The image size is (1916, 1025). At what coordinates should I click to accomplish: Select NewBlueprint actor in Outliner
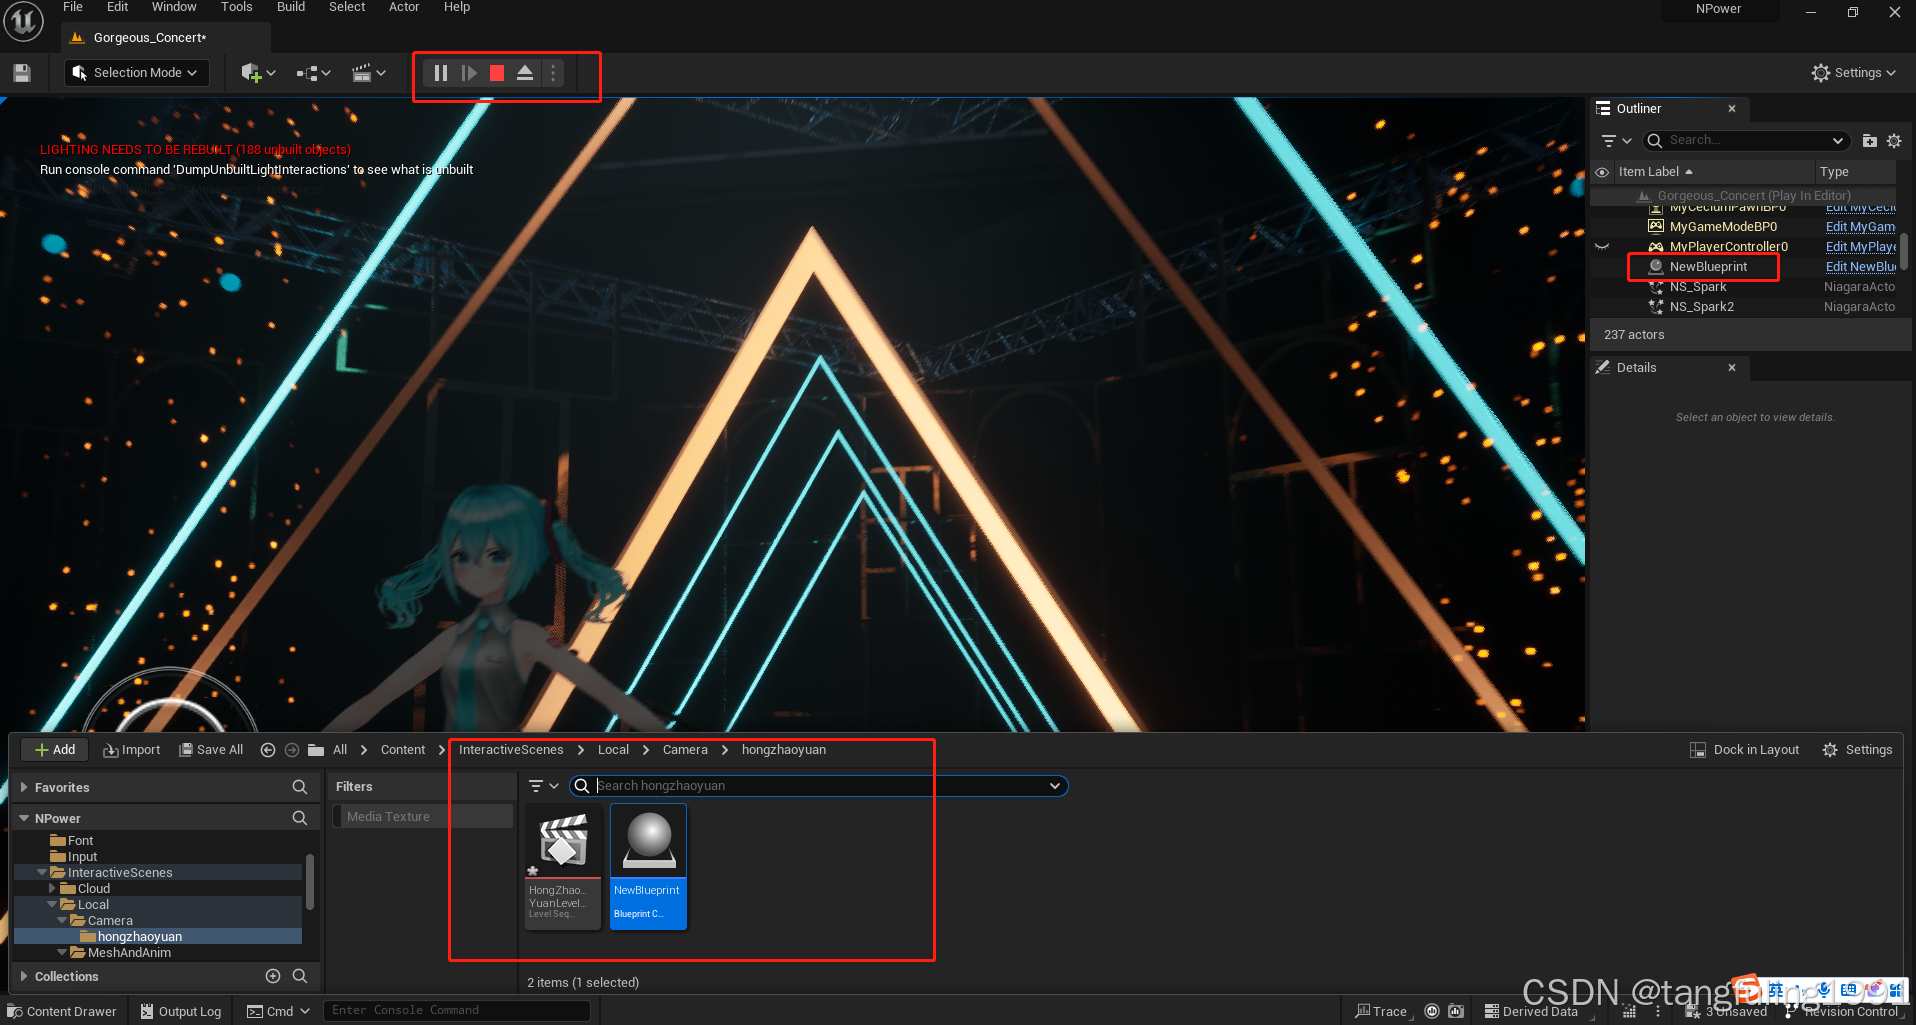click(x=1708, y=267)
